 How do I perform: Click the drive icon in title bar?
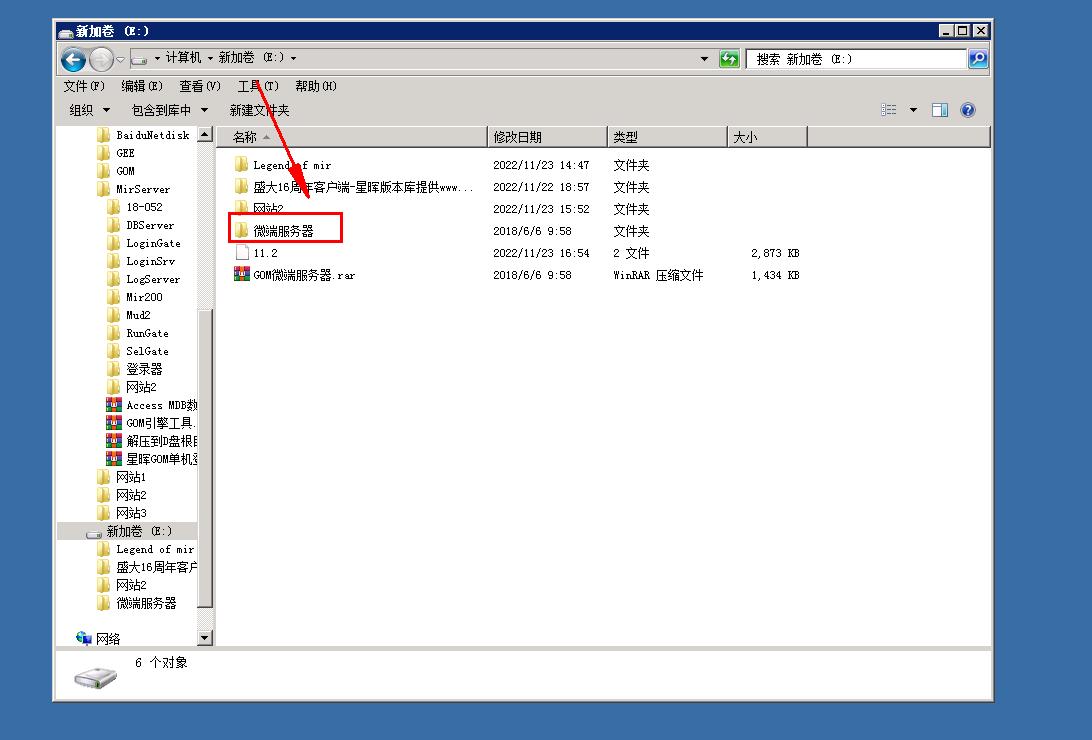point(66,32)
